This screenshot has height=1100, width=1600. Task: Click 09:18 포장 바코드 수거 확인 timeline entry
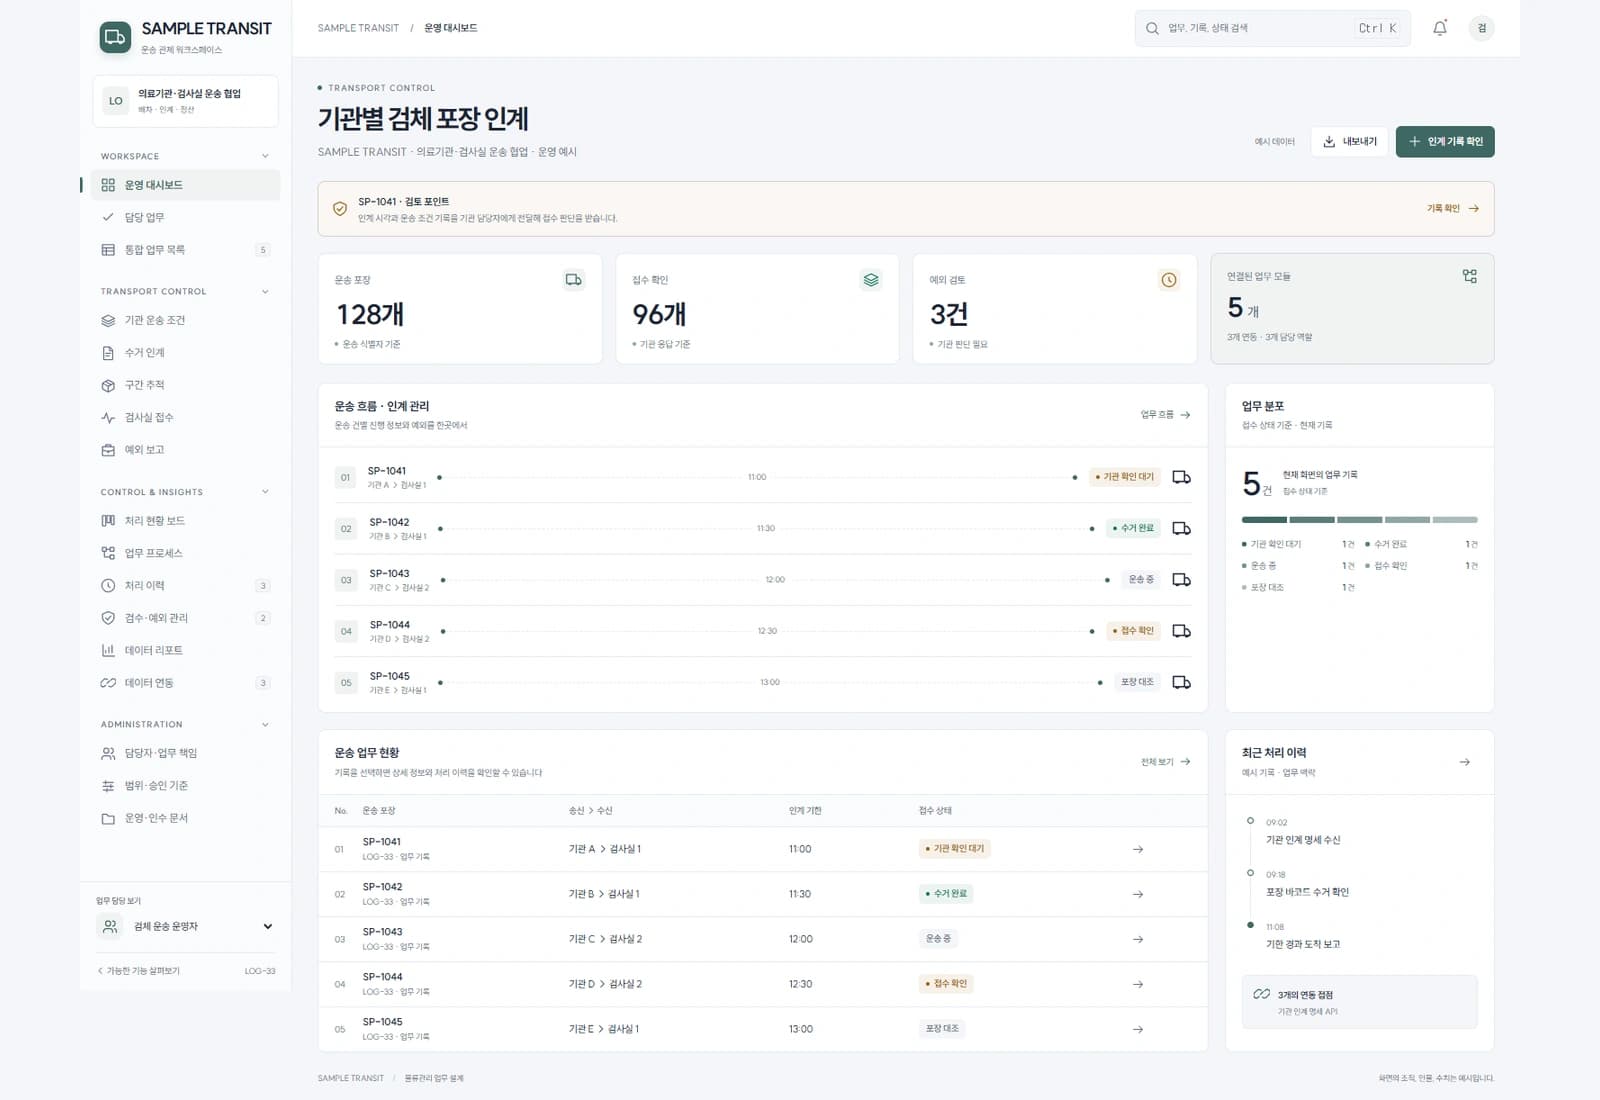tap(1307, 884)
